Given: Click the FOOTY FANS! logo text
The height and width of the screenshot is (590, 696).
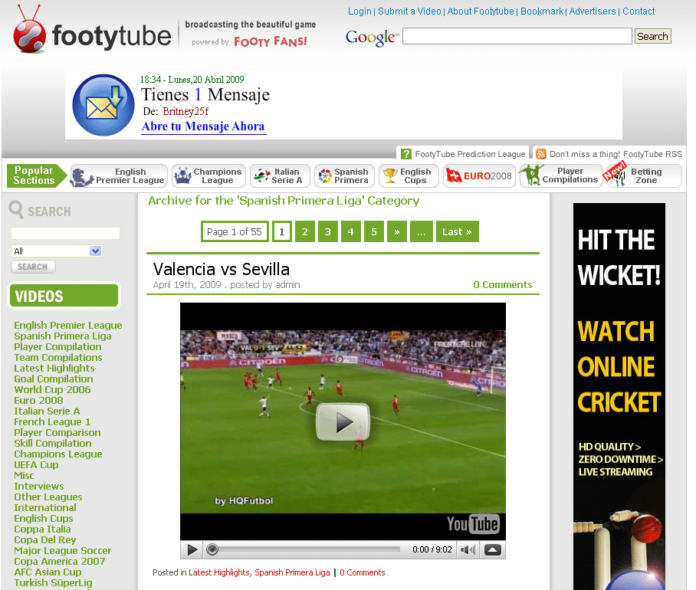Looking at the screenshot, I should point(270,42).
